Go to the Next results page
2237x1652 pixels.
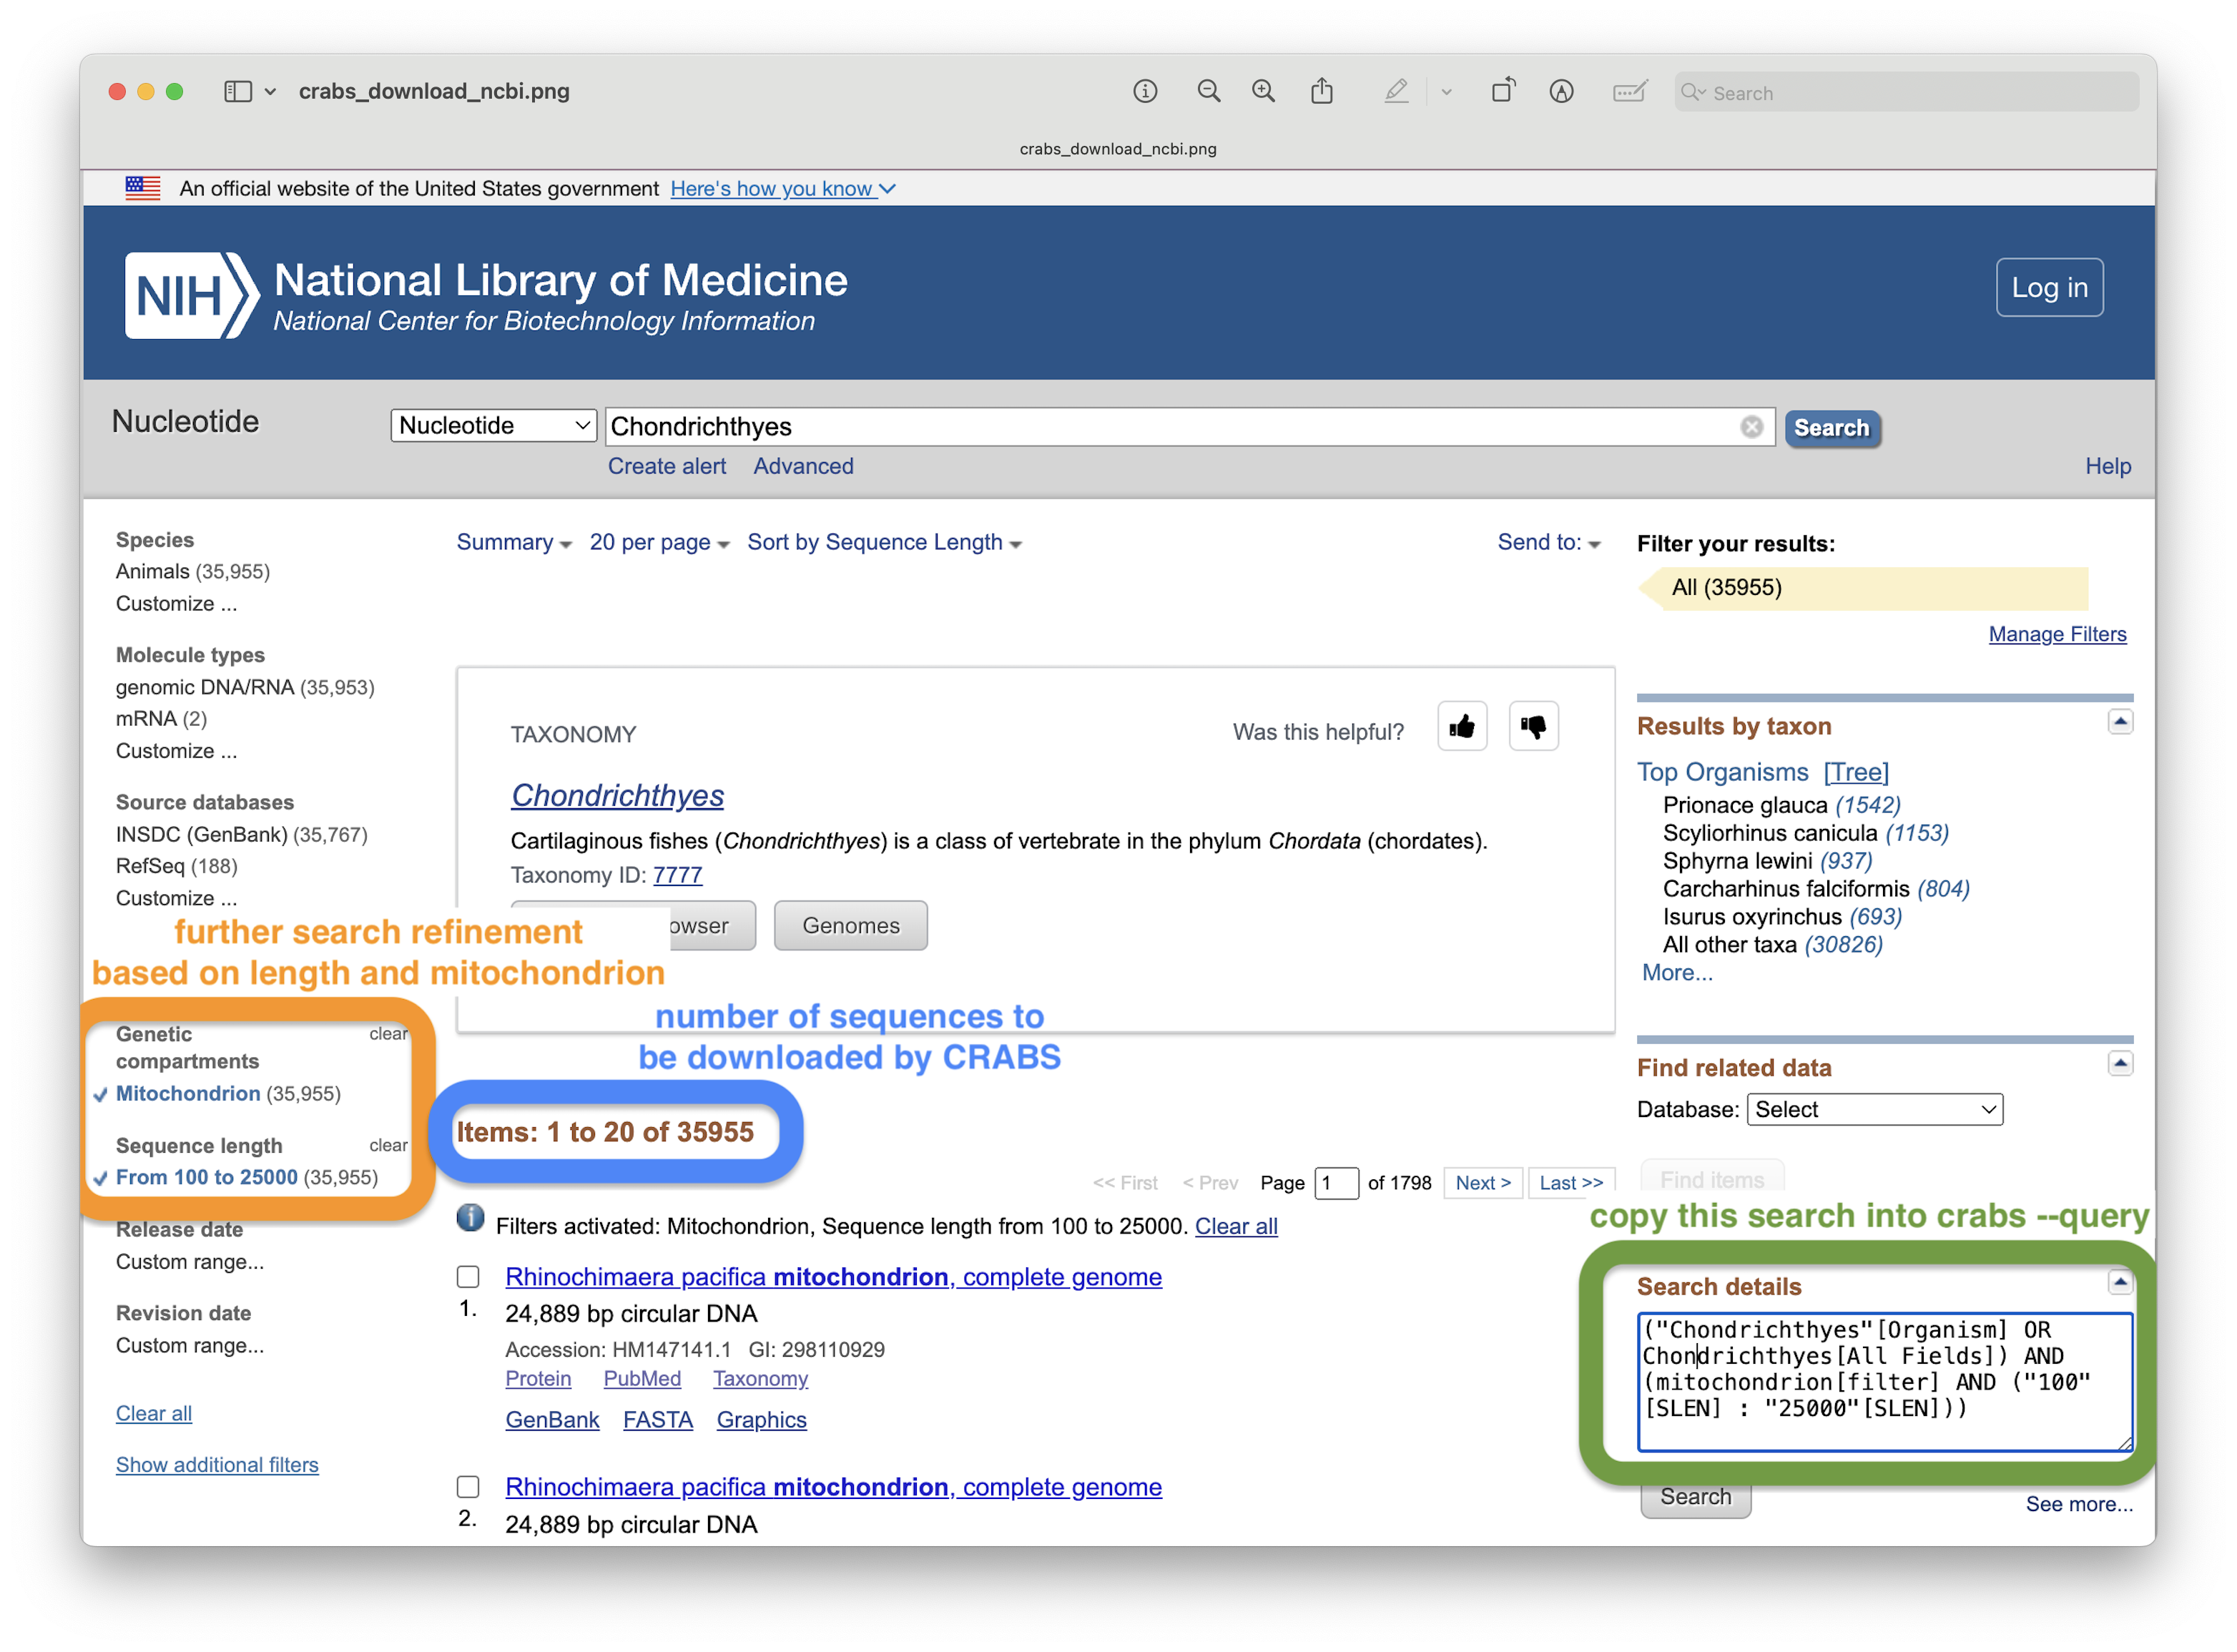pyautogui.click(x=1483, y=1183)
